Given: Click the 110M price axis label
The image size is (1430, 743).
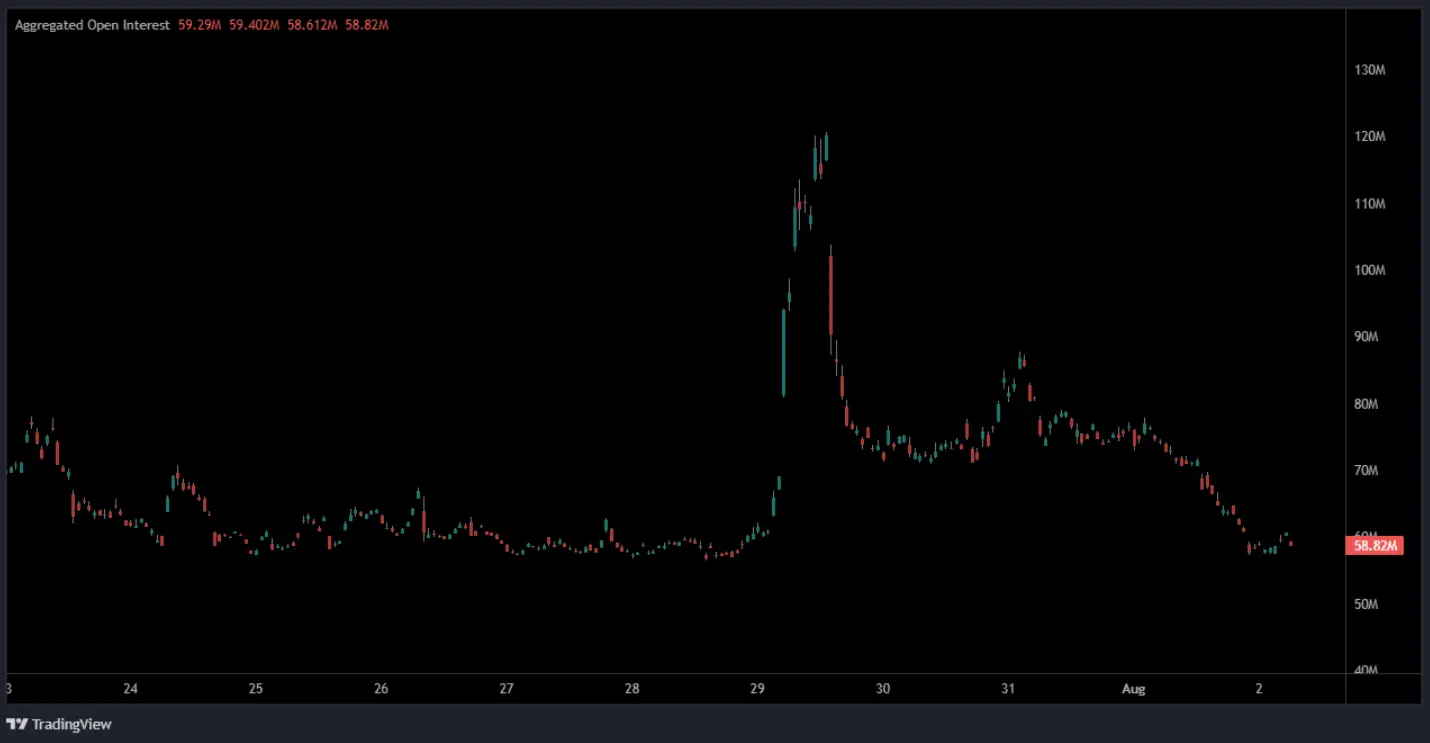Looking at the screenshot, I should click(x=1369, y=204).
